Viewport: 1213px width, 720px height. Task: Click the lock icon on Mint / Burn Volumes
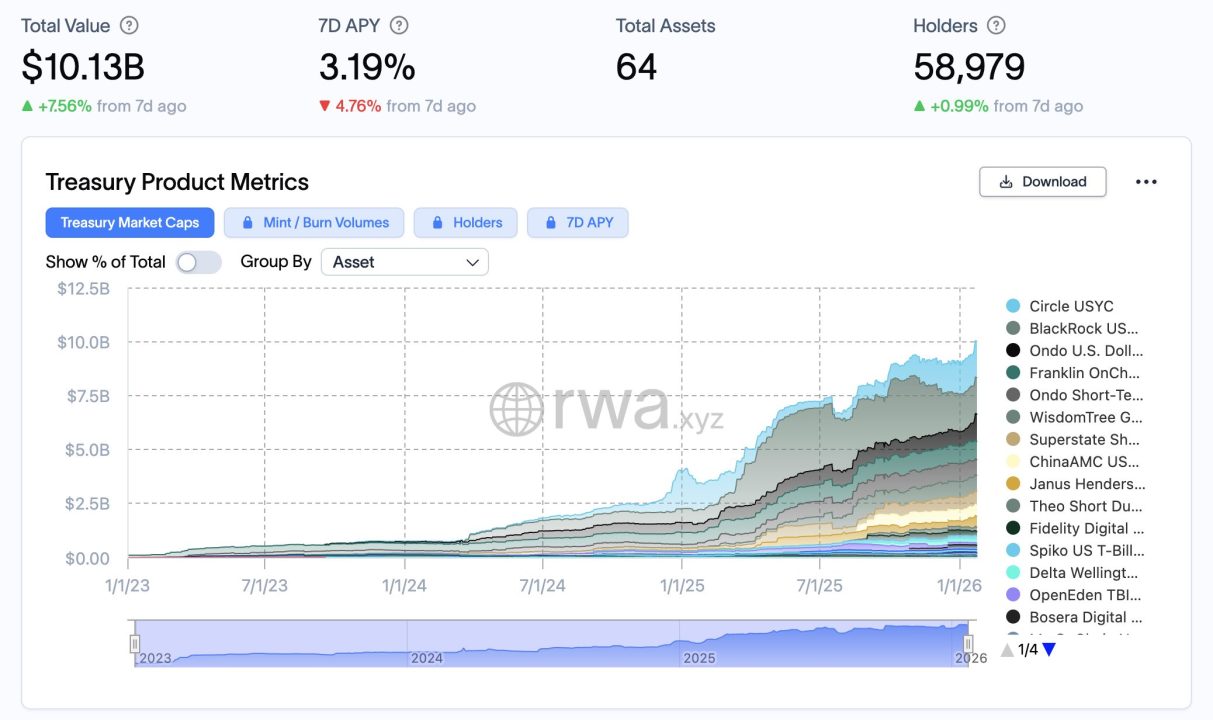coord(250,222)
